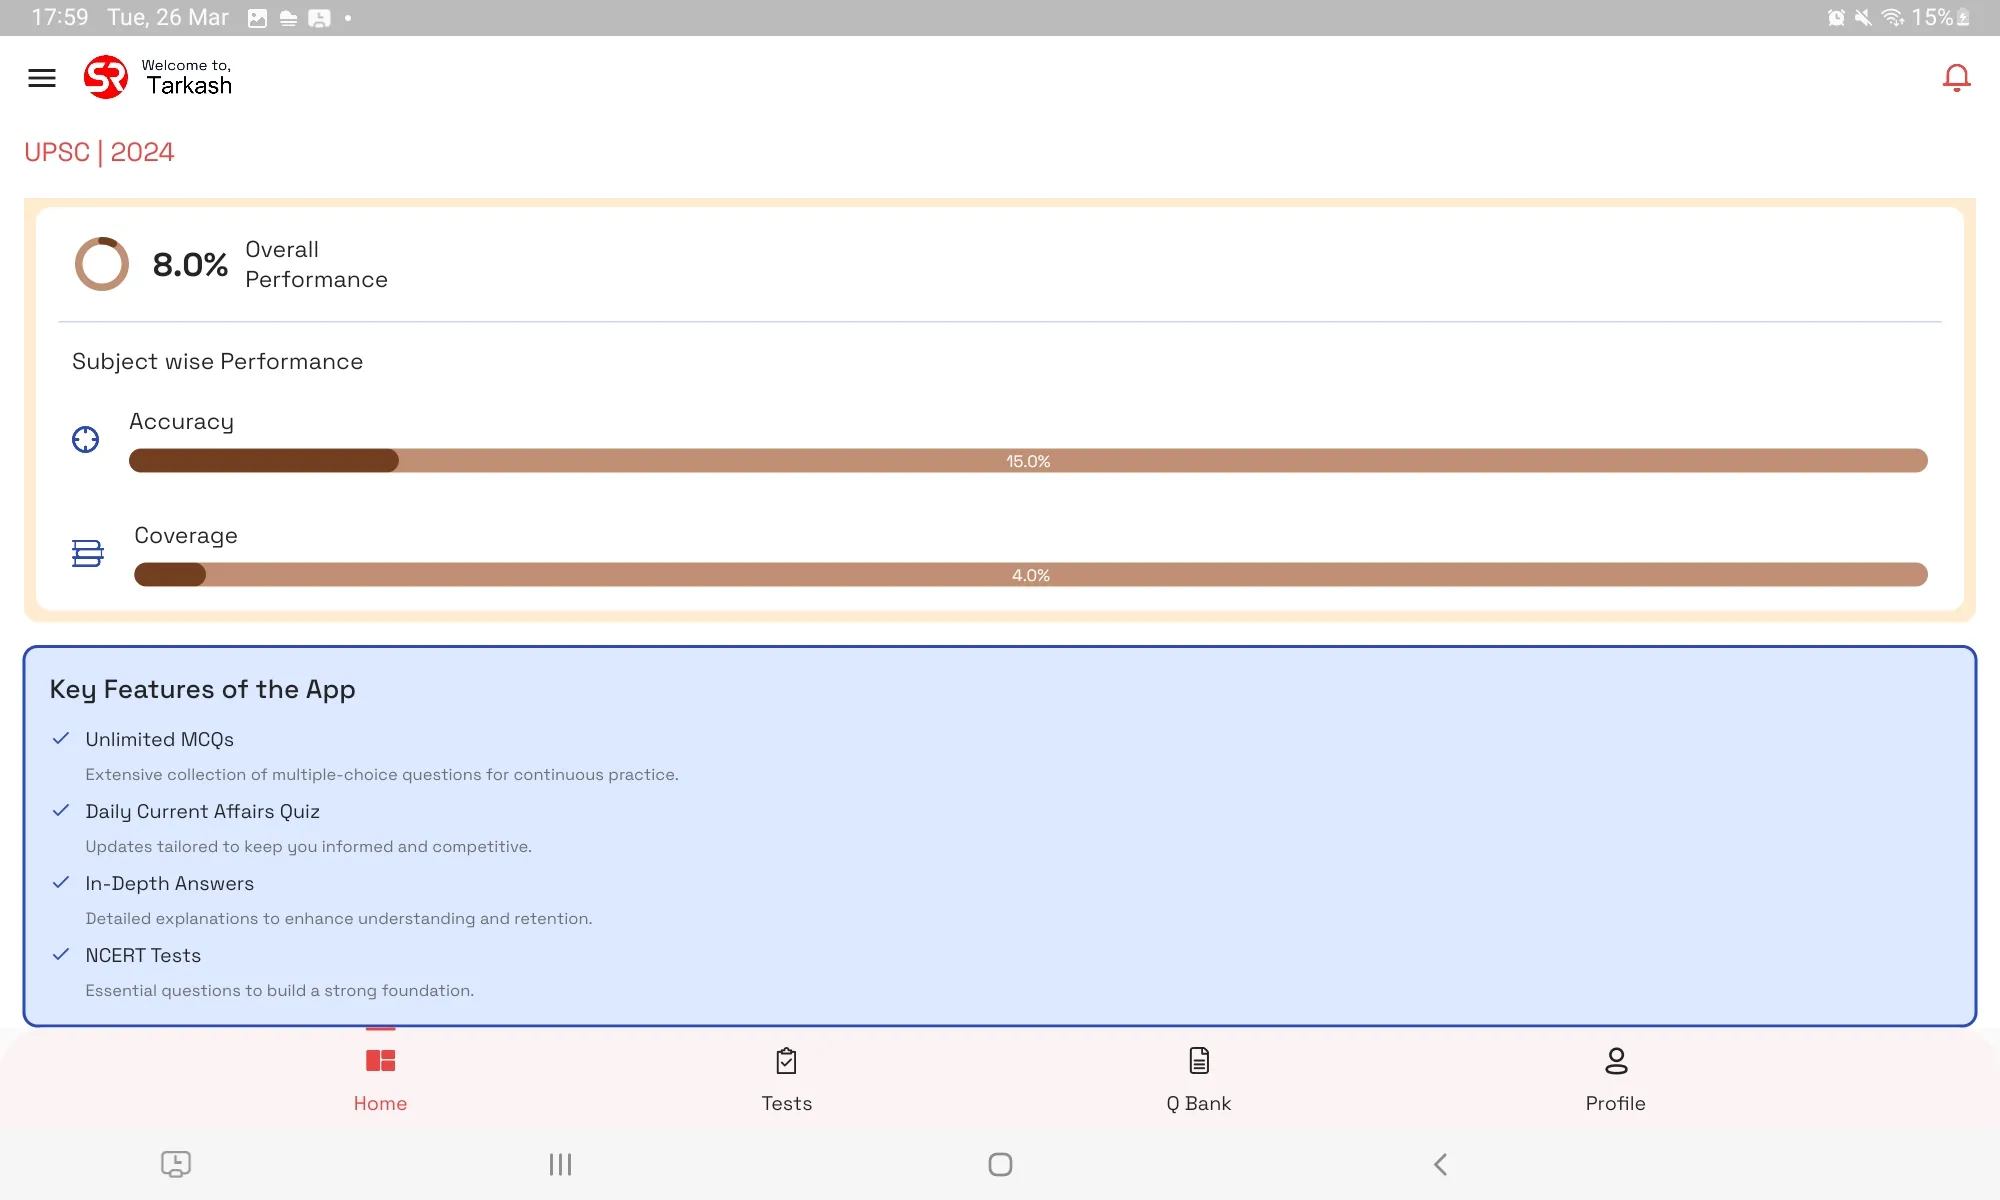Select the In-Depth Answers feature entry
This screenshot has height=1200, width=2000.
click(x=169, y=883)
